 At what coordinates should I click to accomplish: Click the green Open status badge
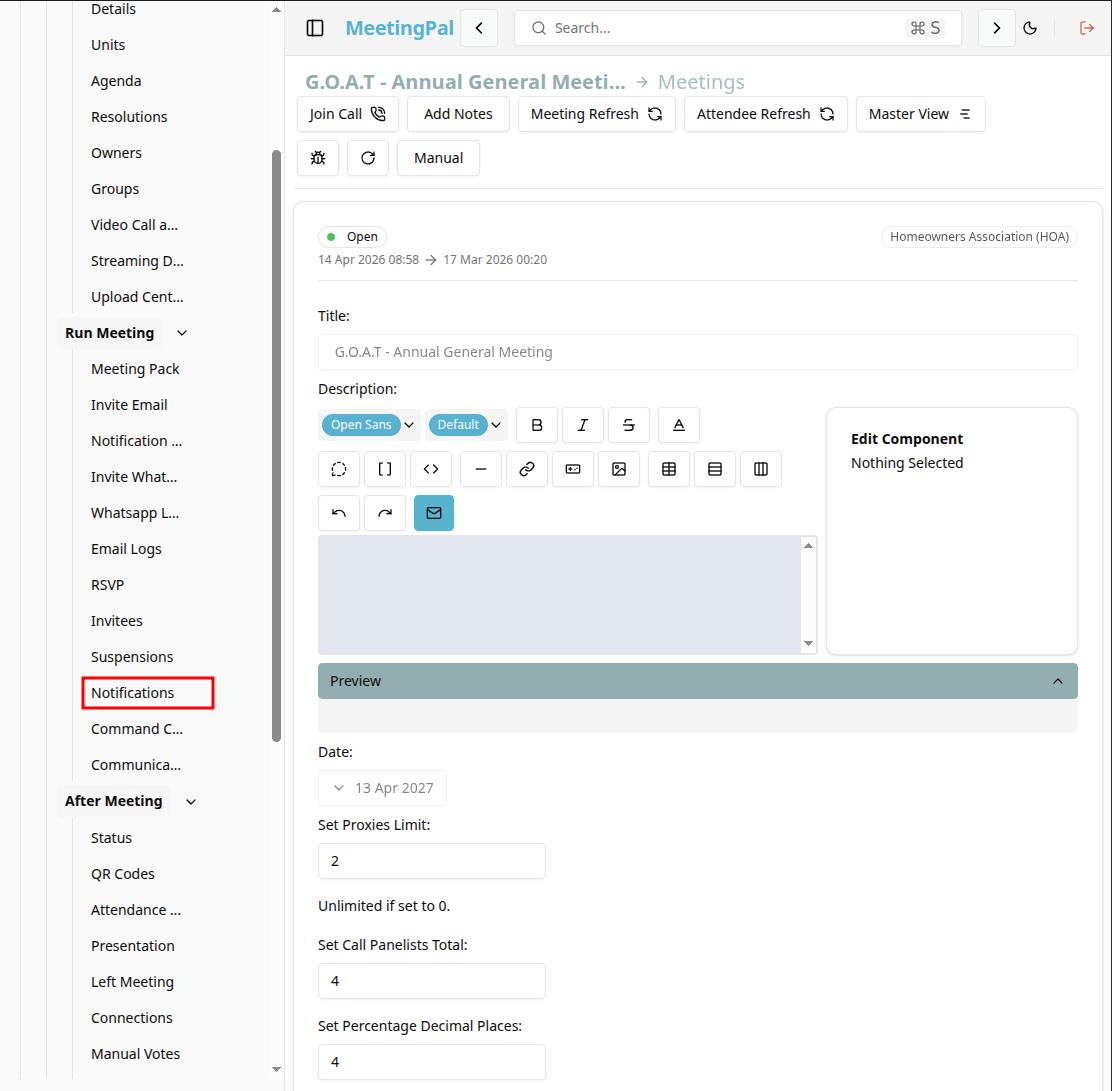coord(352,237)
